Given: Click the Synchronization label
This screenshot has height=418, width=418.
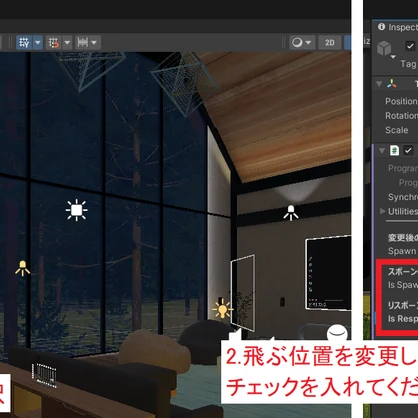Looking at the screenshot, I should click(x=403, y=197).
